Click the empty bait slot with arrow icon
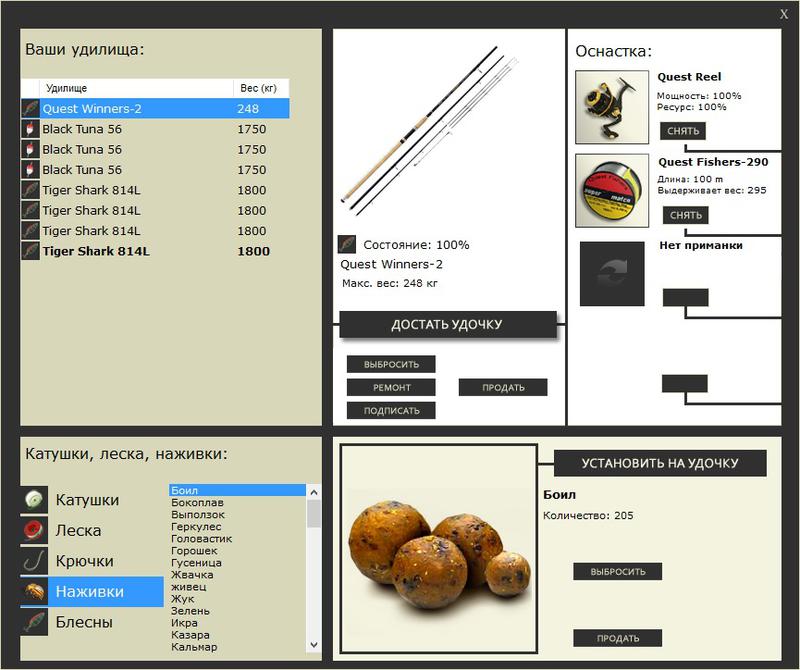Image resolution: width=800 pixels, height=670 pixels. pos(612,274)
